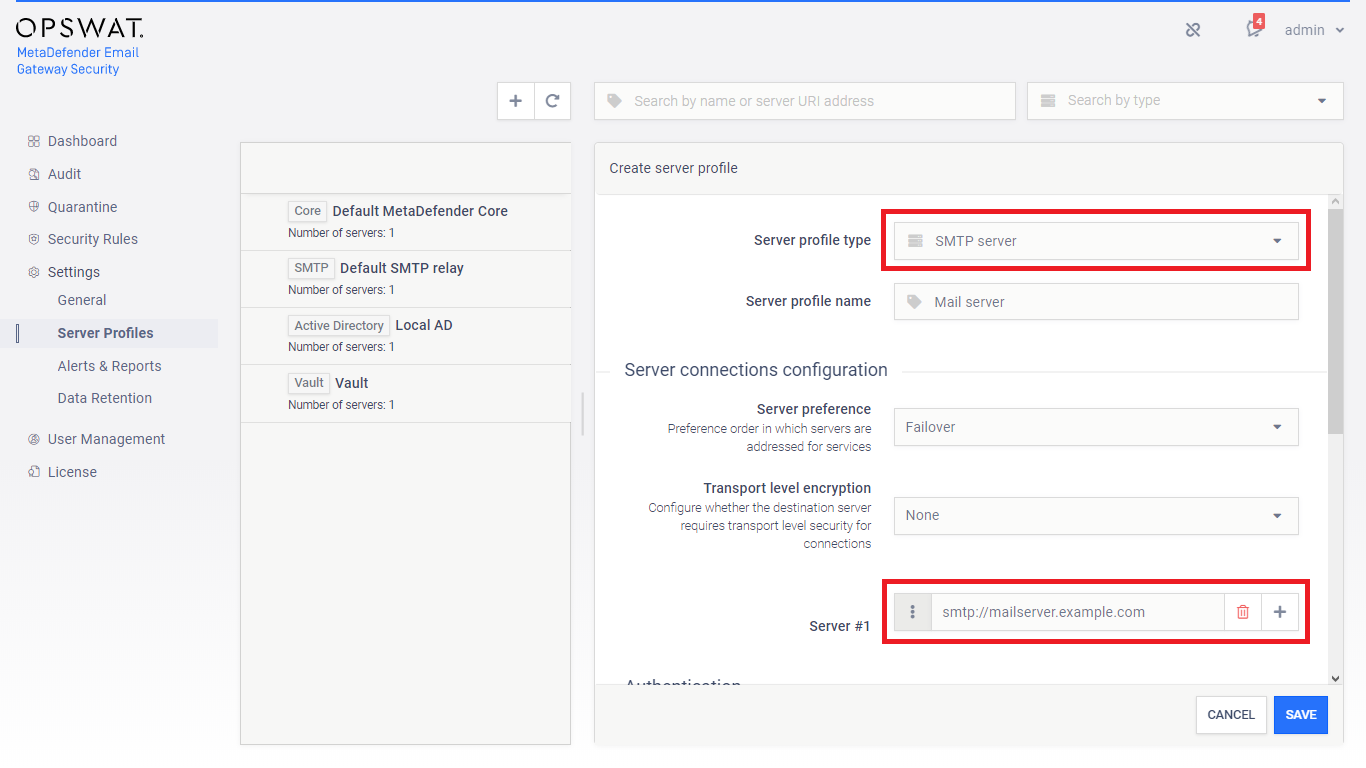Click the form scrollbar up arrow
This screenshot has height=768, width=1366.
(1335, 202)
